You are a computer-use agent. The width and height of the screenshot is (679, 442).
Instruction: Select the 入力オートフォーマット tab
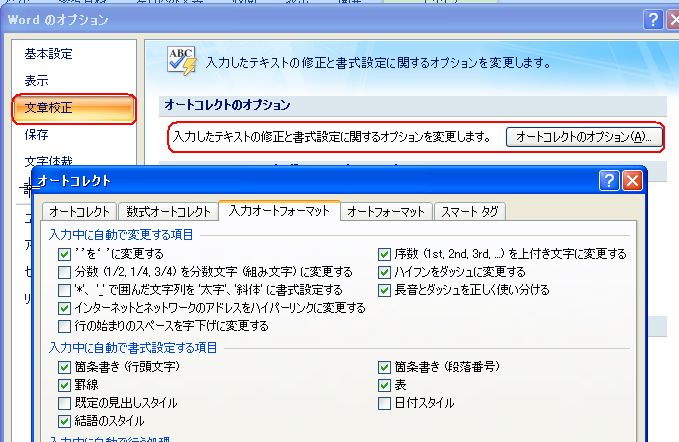279,211
